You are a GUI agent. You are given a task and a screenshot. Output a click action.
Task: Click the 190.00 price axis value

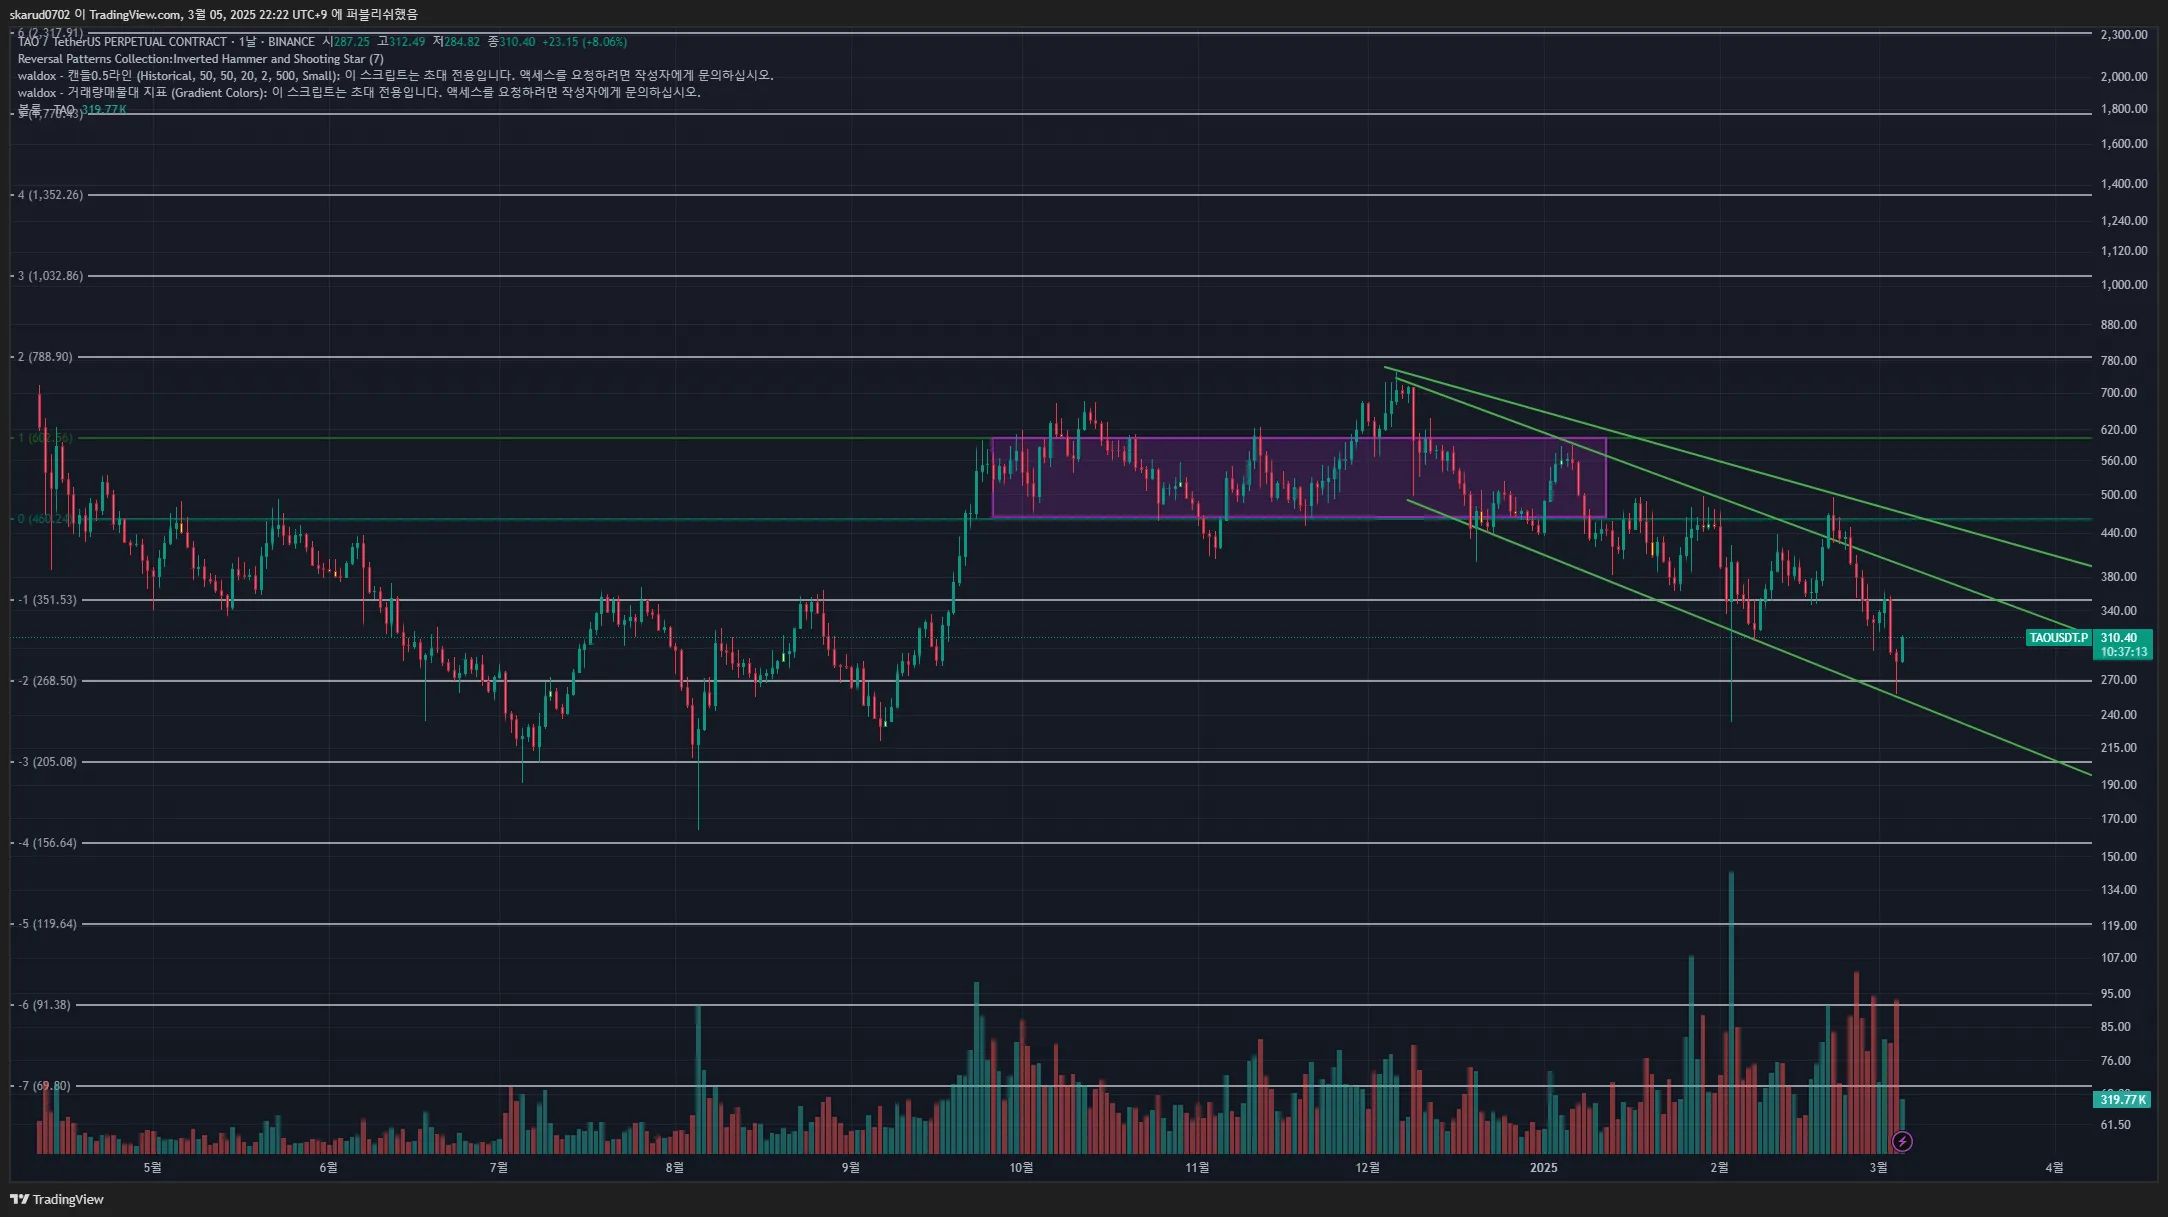(2119, 785)
